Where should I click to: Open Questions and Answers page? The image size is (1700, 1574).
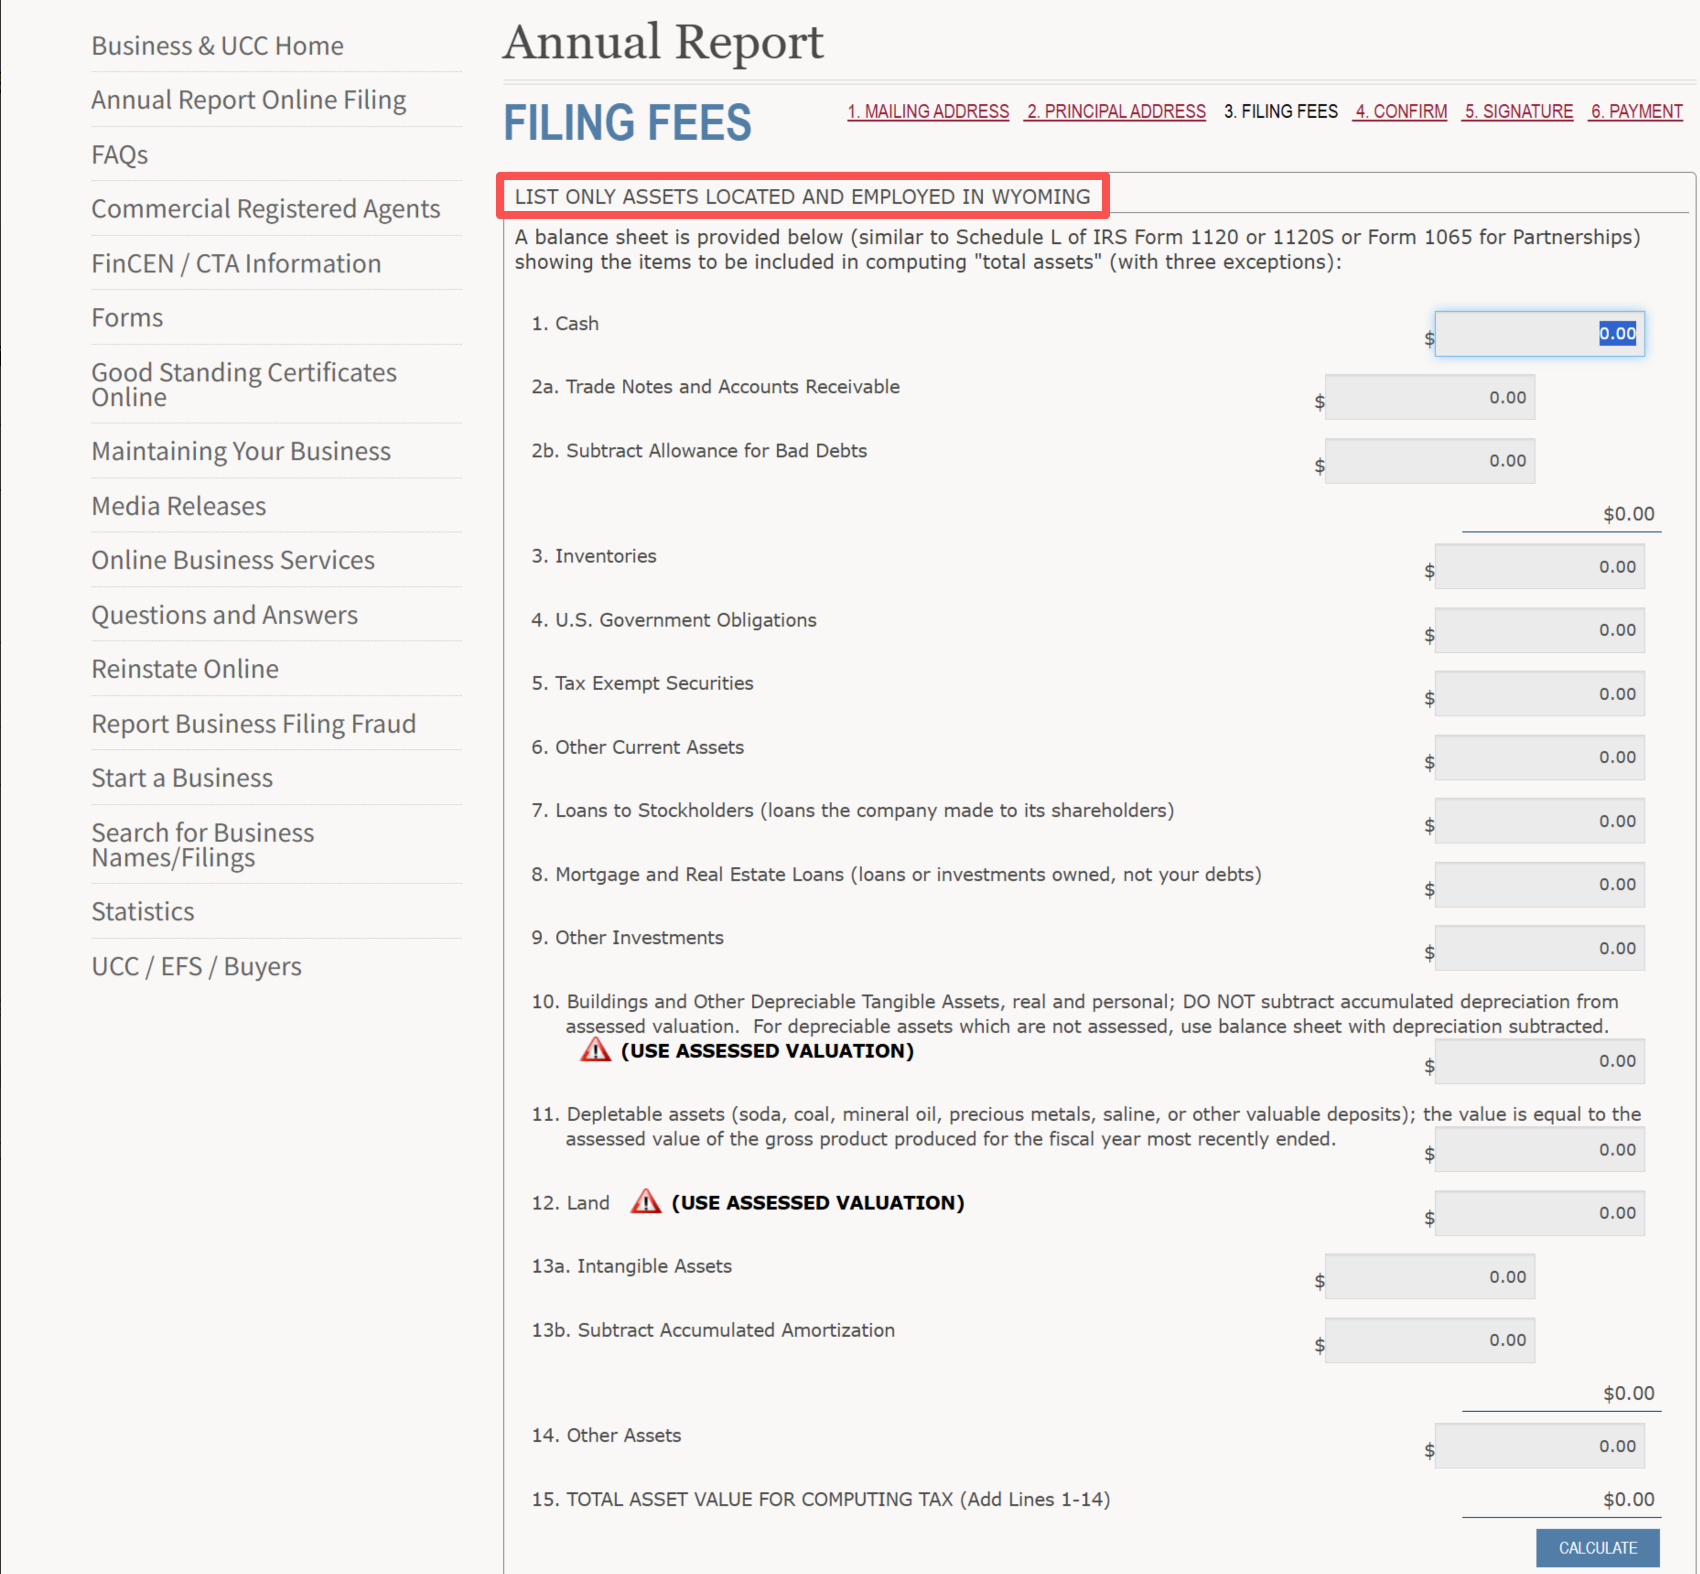[225, 616]
